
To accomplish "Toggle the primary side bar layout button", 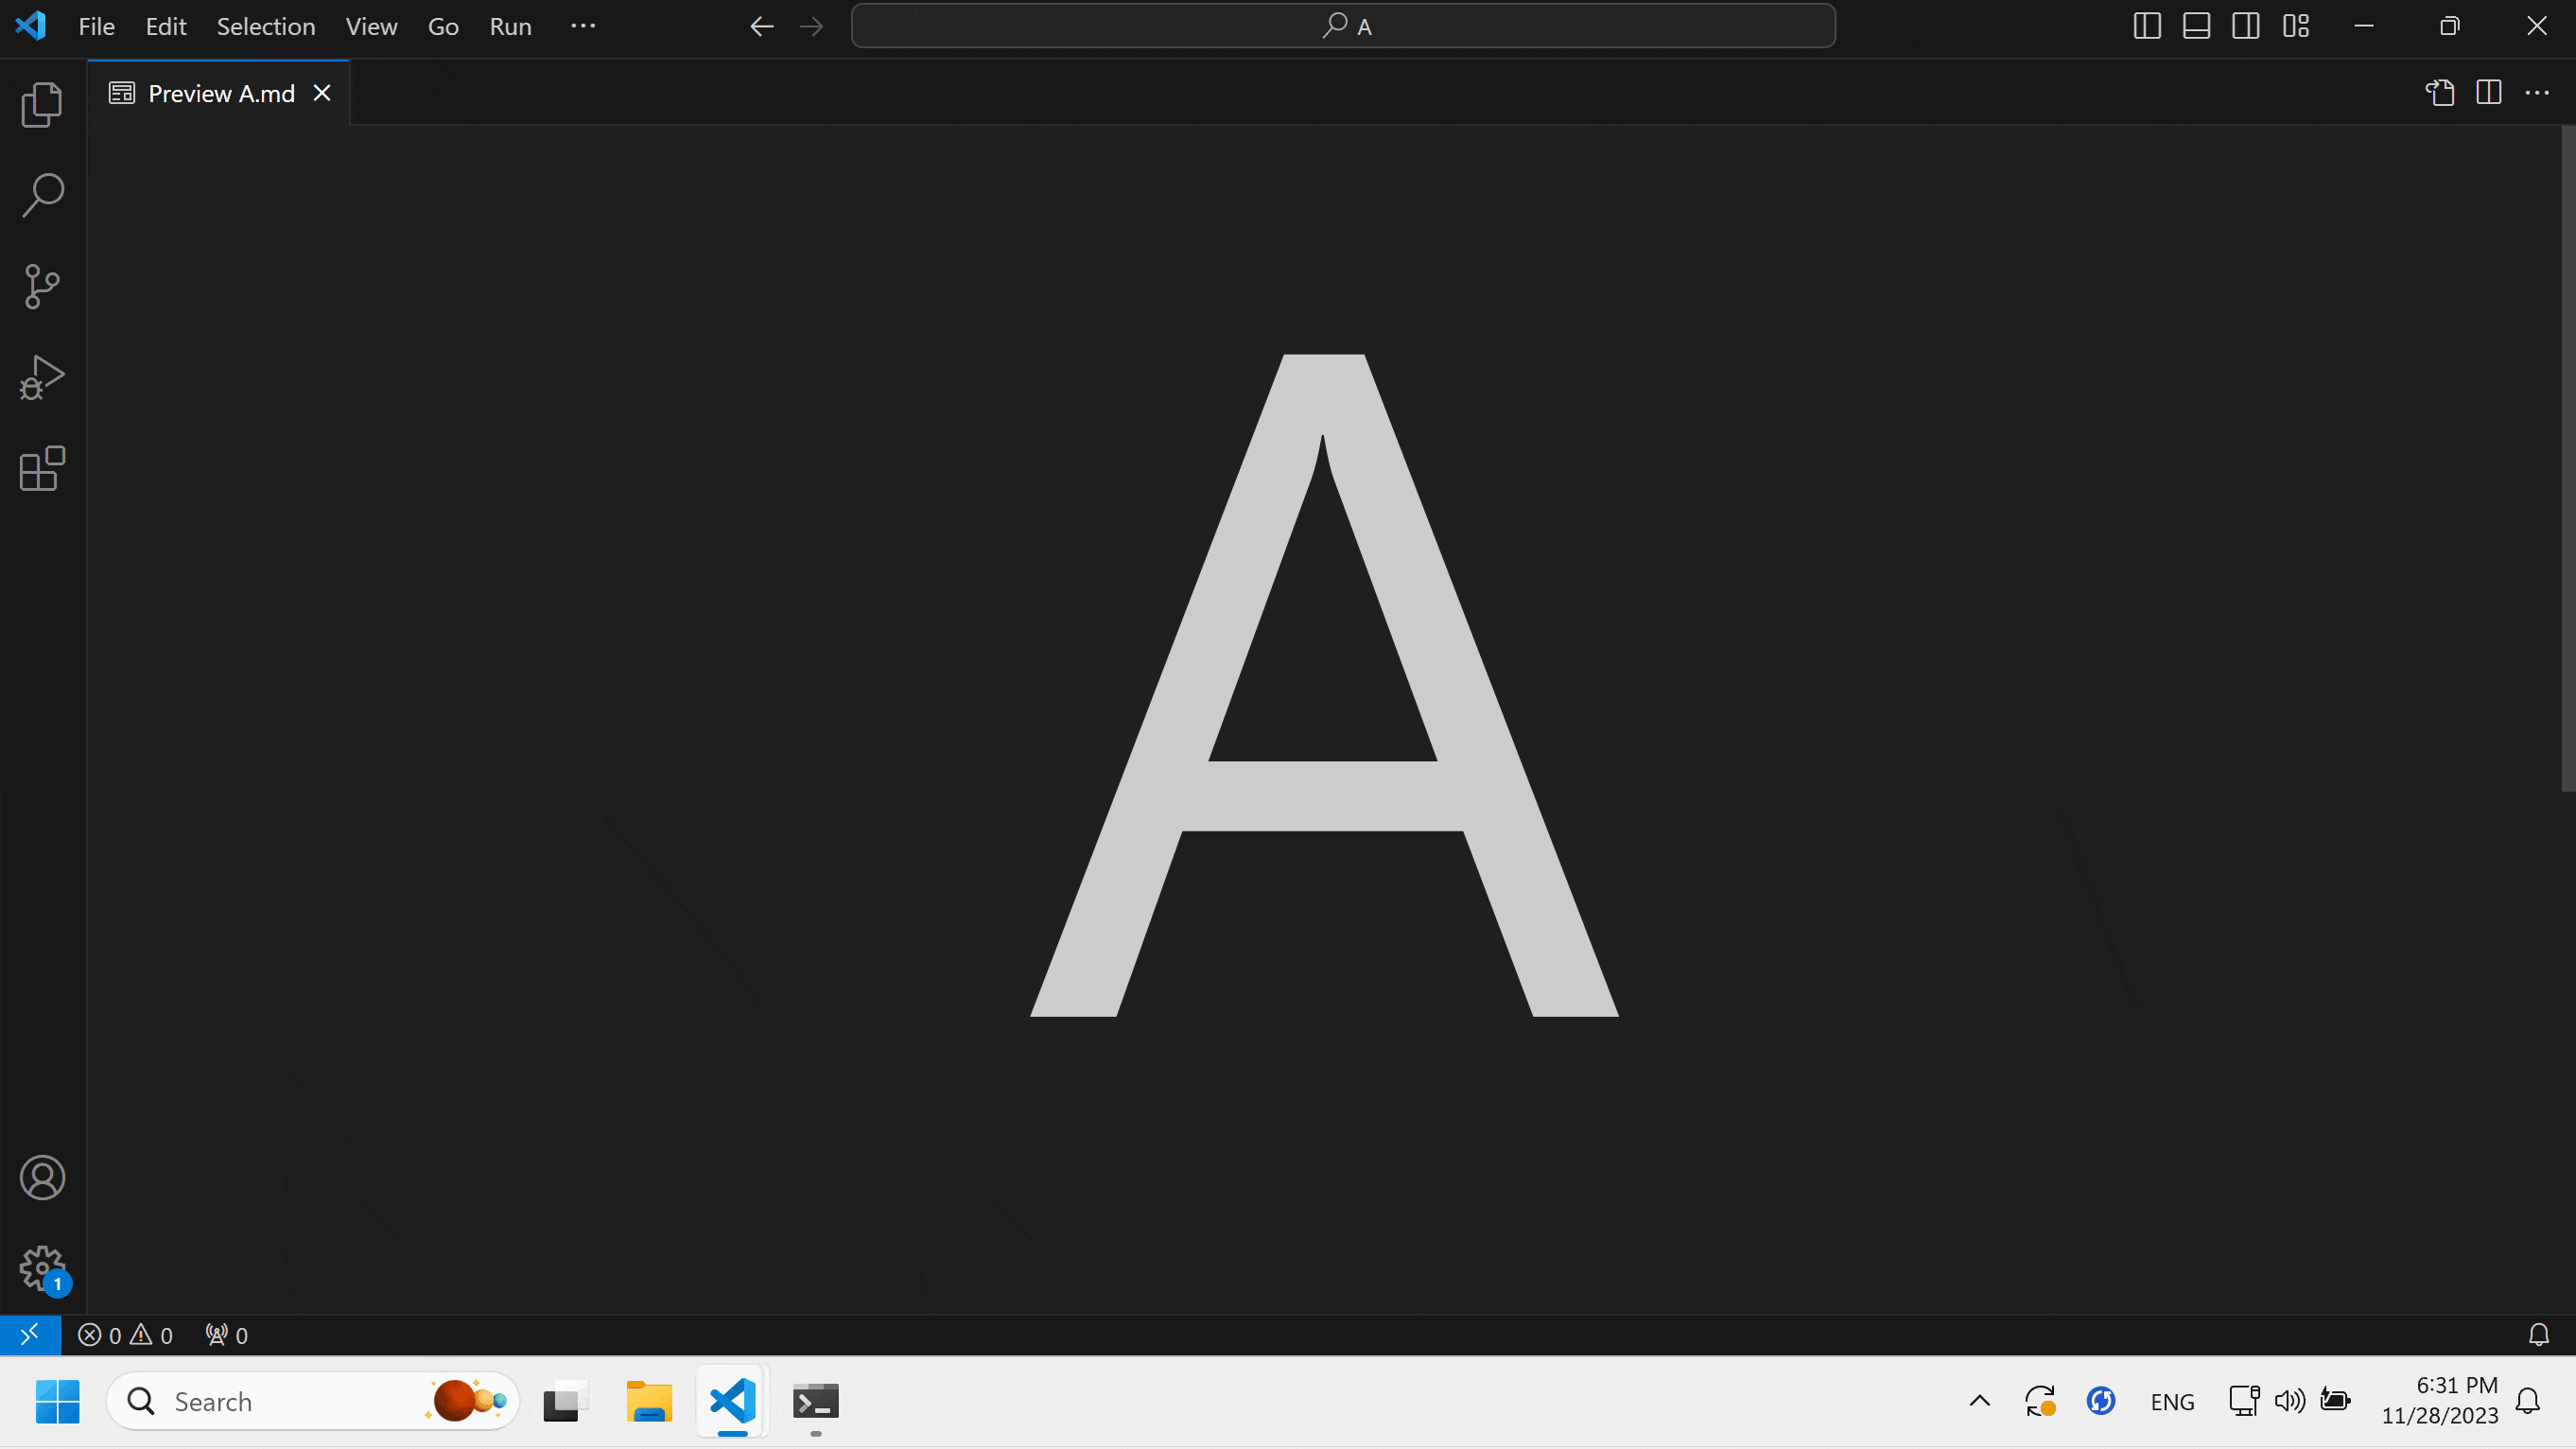I will tap(2146, 26).
